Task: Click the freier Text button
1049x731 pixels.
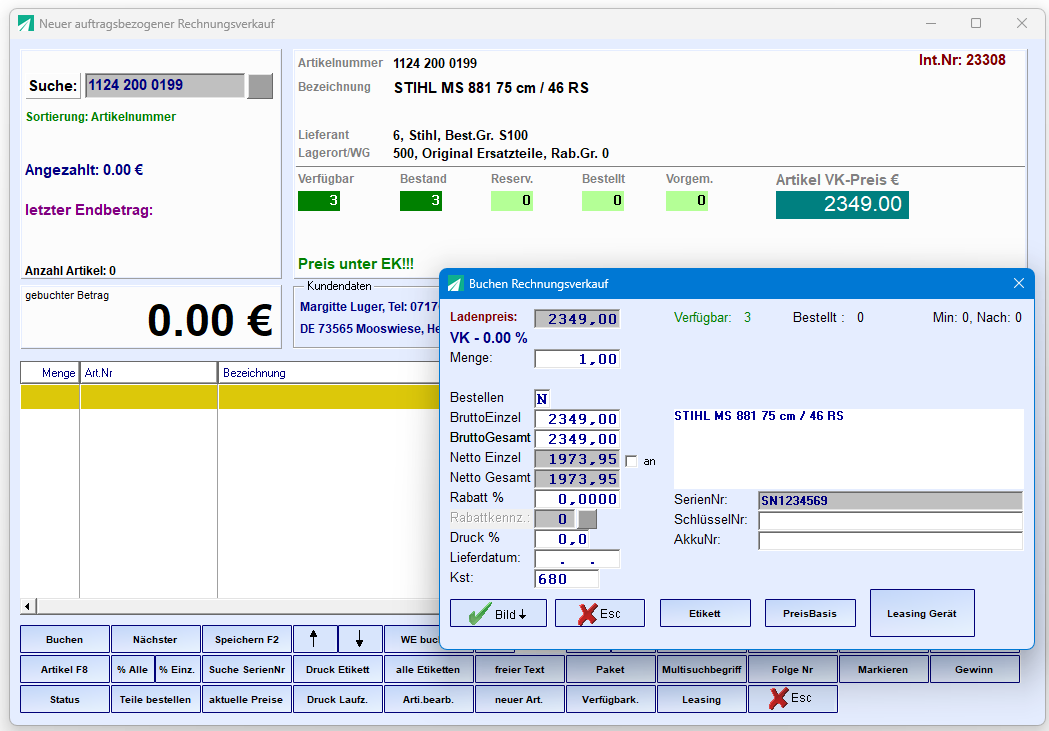Action: pos(520,669)
